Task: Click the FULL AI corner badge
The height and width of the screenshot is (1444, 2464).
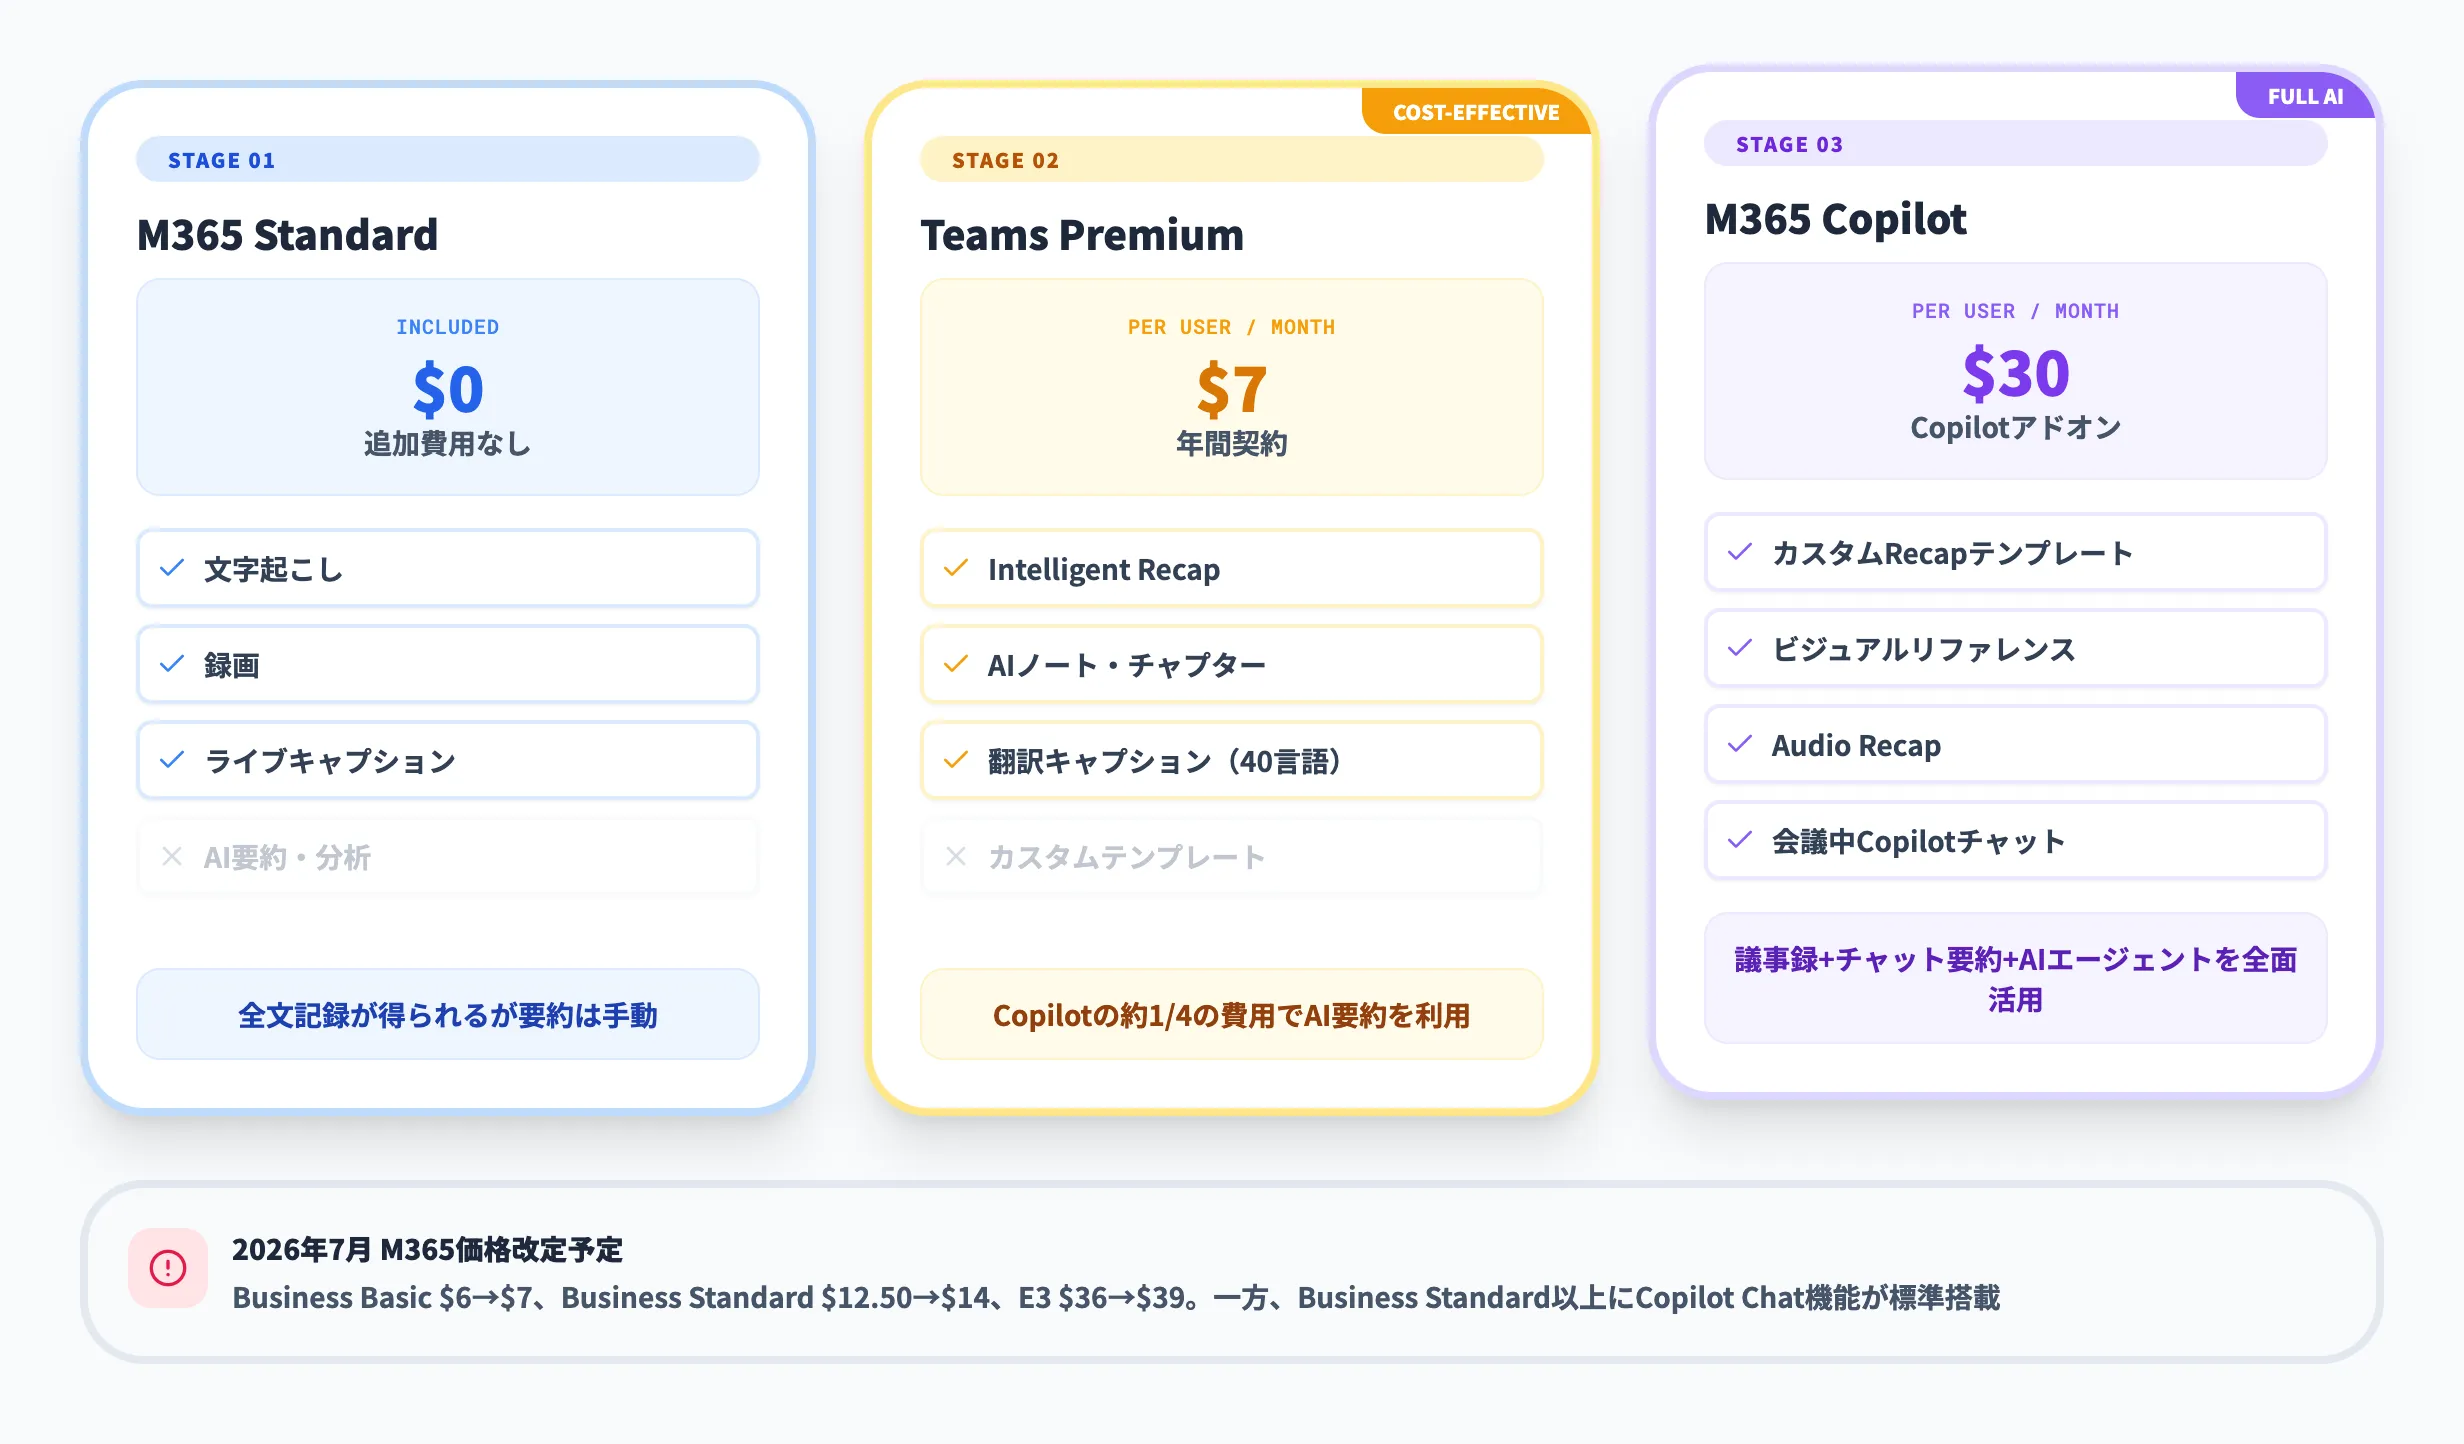Action: [2304, 96]
